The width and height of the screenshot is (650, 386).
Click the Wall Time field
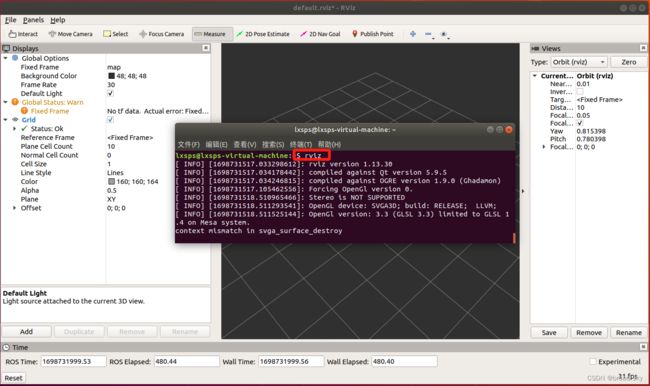(x=291, y=362)
